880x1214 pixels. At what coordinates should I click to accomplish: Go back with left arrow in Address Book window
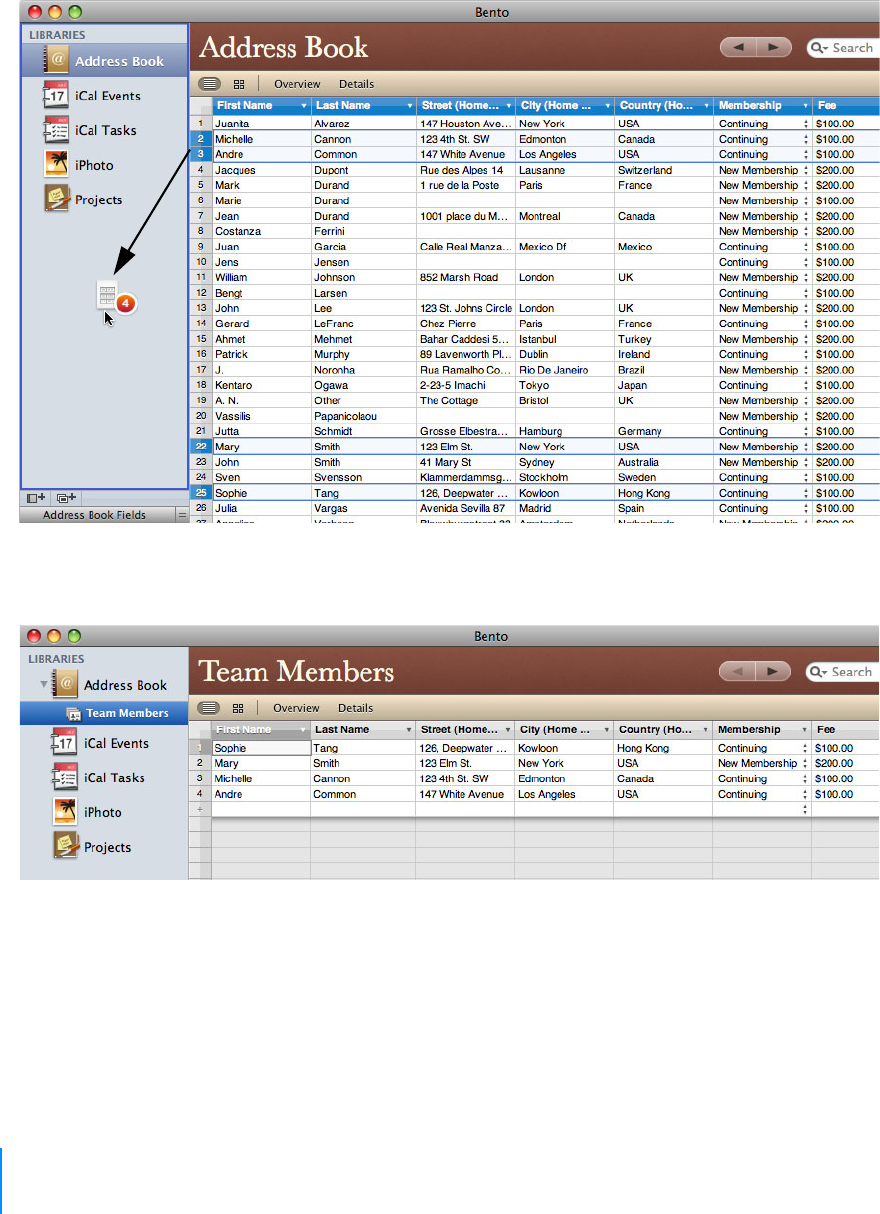tap(738, 47)
